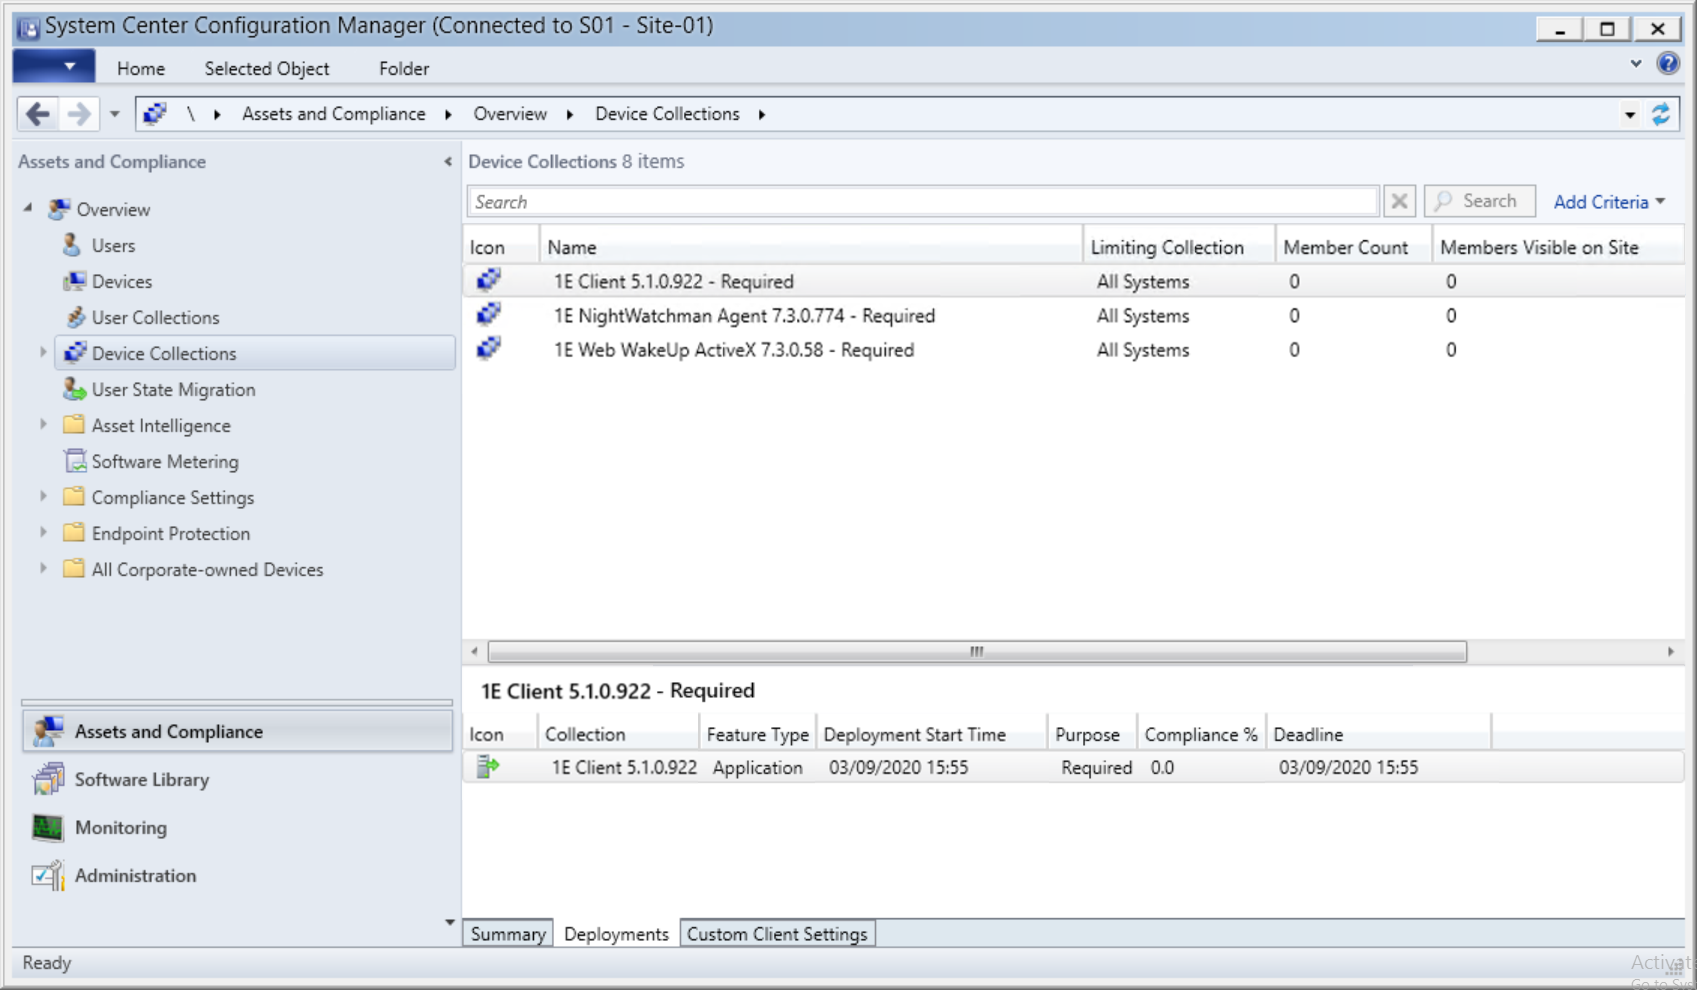Open the Monitoring workspace icon

[x=47, y=828]
